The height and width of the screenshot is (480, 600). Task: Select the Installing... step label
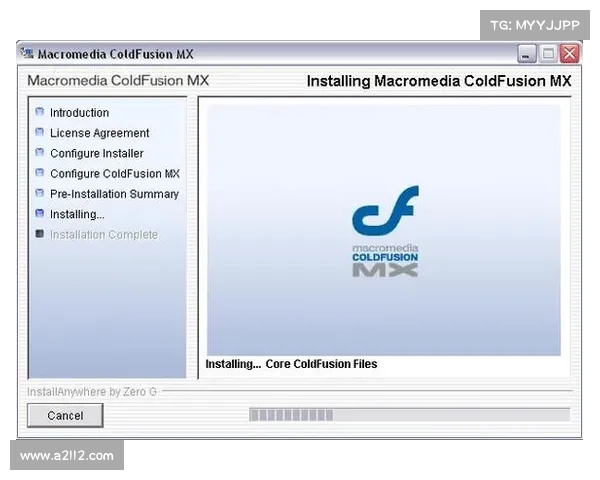[x=77, y=214]
